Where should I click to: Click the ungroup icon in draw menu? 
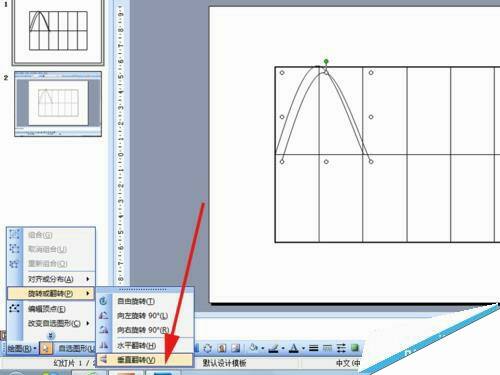(14, 249)
